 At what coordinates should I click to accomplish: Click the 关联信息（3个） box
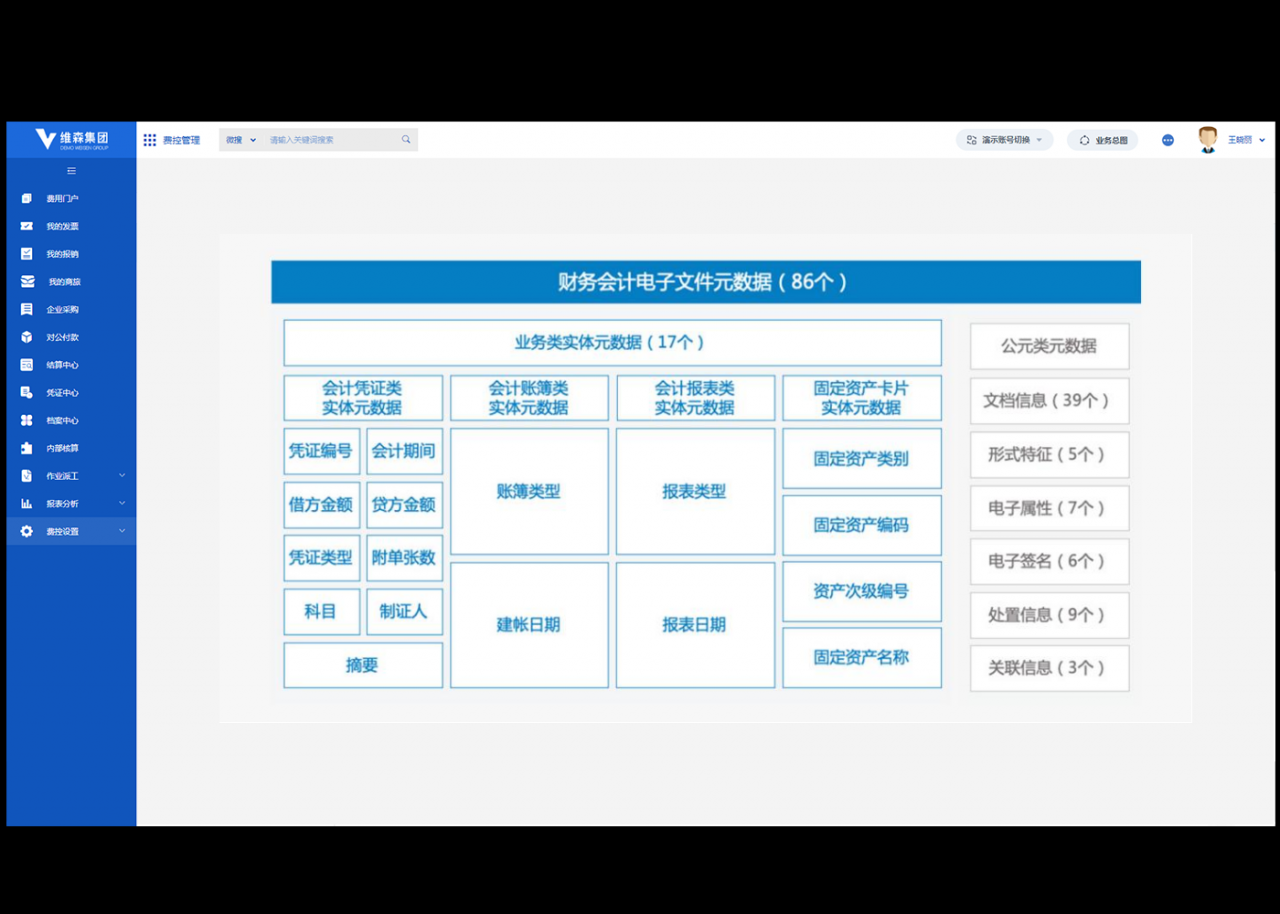click(1050, 669)
